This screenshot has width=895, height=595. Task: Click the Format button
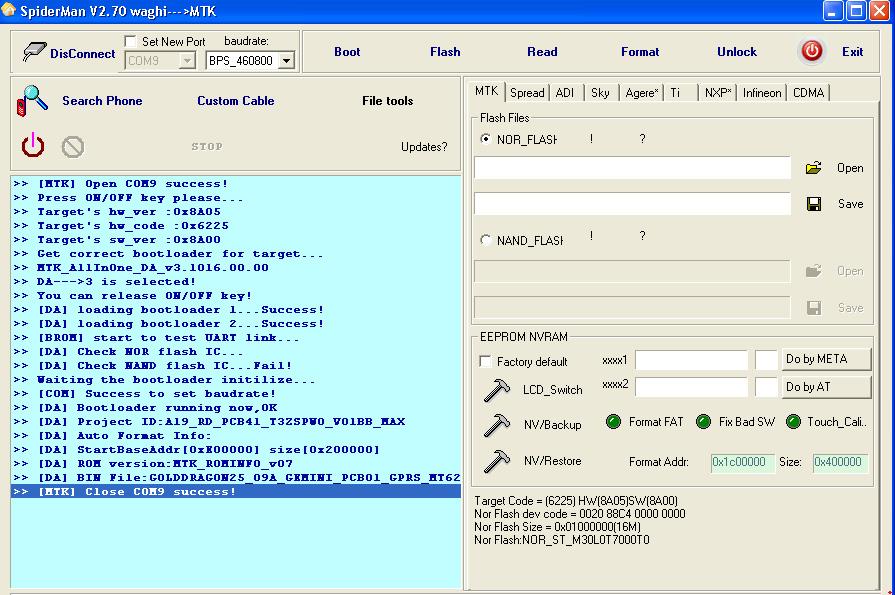tap(640, 51)
